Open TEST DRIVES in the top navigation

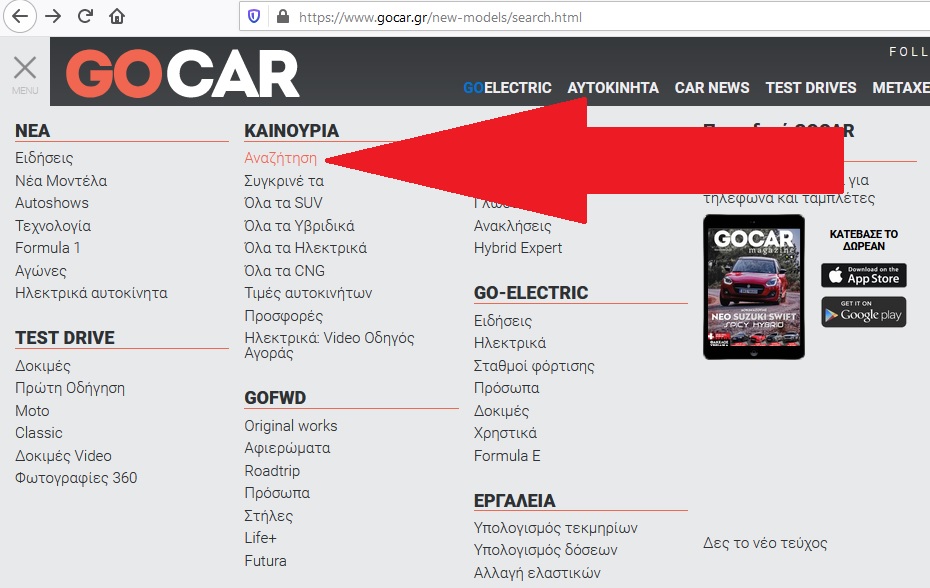811,88
